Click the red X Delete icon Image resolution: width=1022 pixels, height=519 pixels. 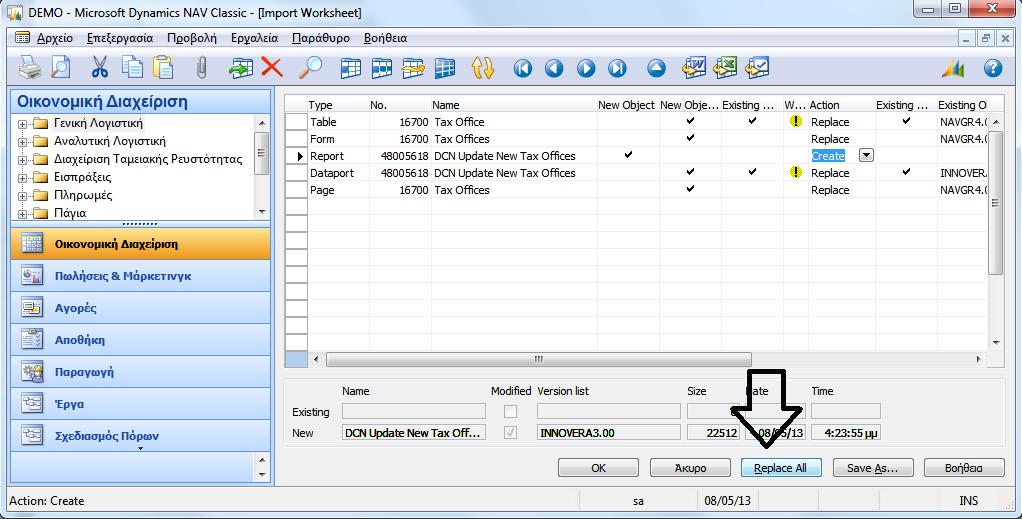pyautogui.click(x=272, y=67)
